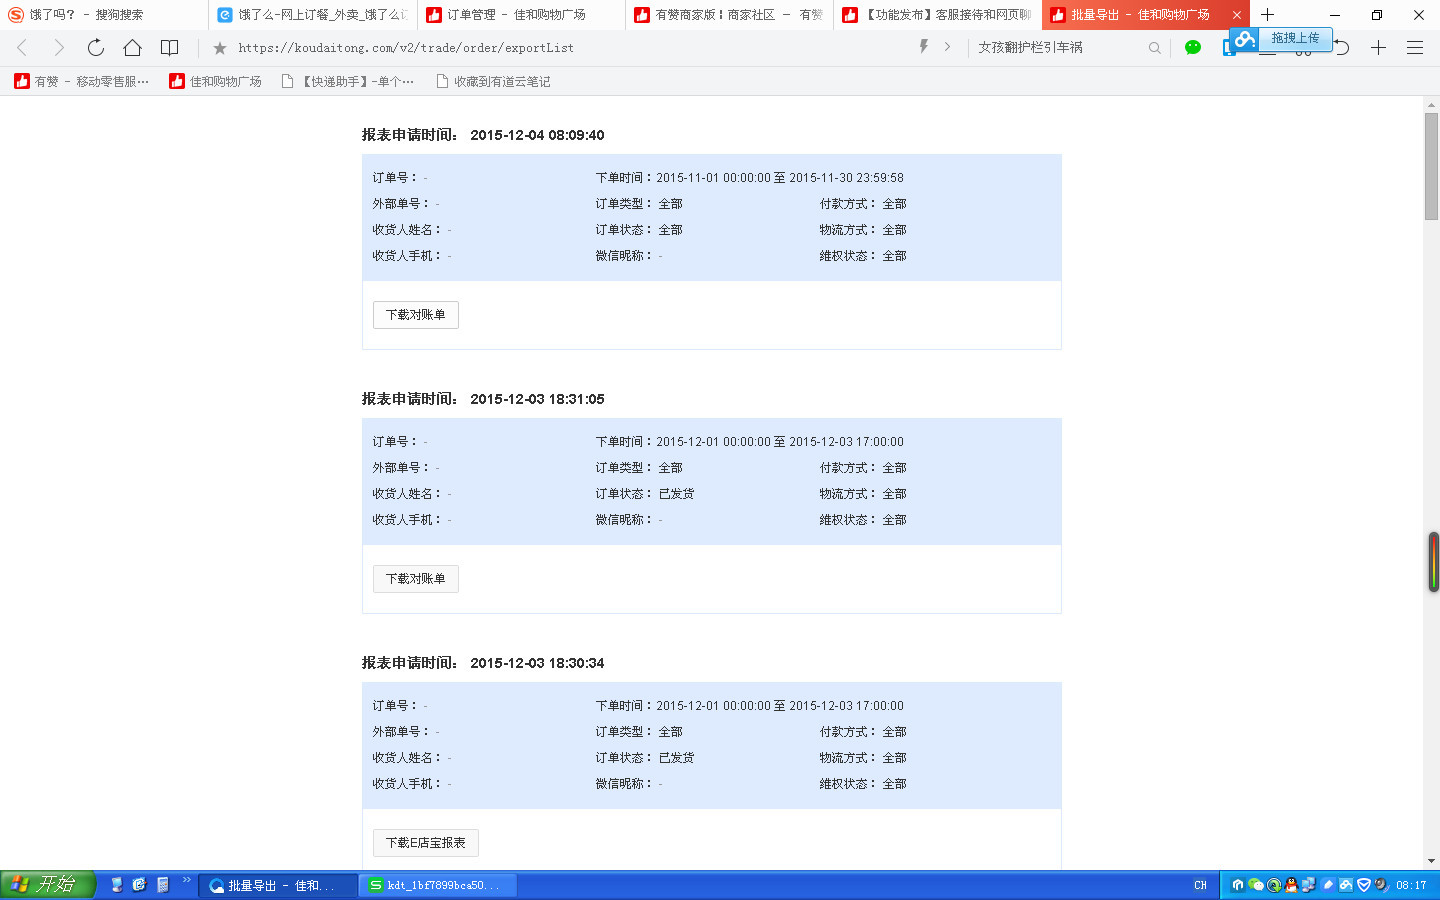This screenshot has height=900, width=1440.
Task: Click the volume speaker tray icon
Action: (1382, 885)
